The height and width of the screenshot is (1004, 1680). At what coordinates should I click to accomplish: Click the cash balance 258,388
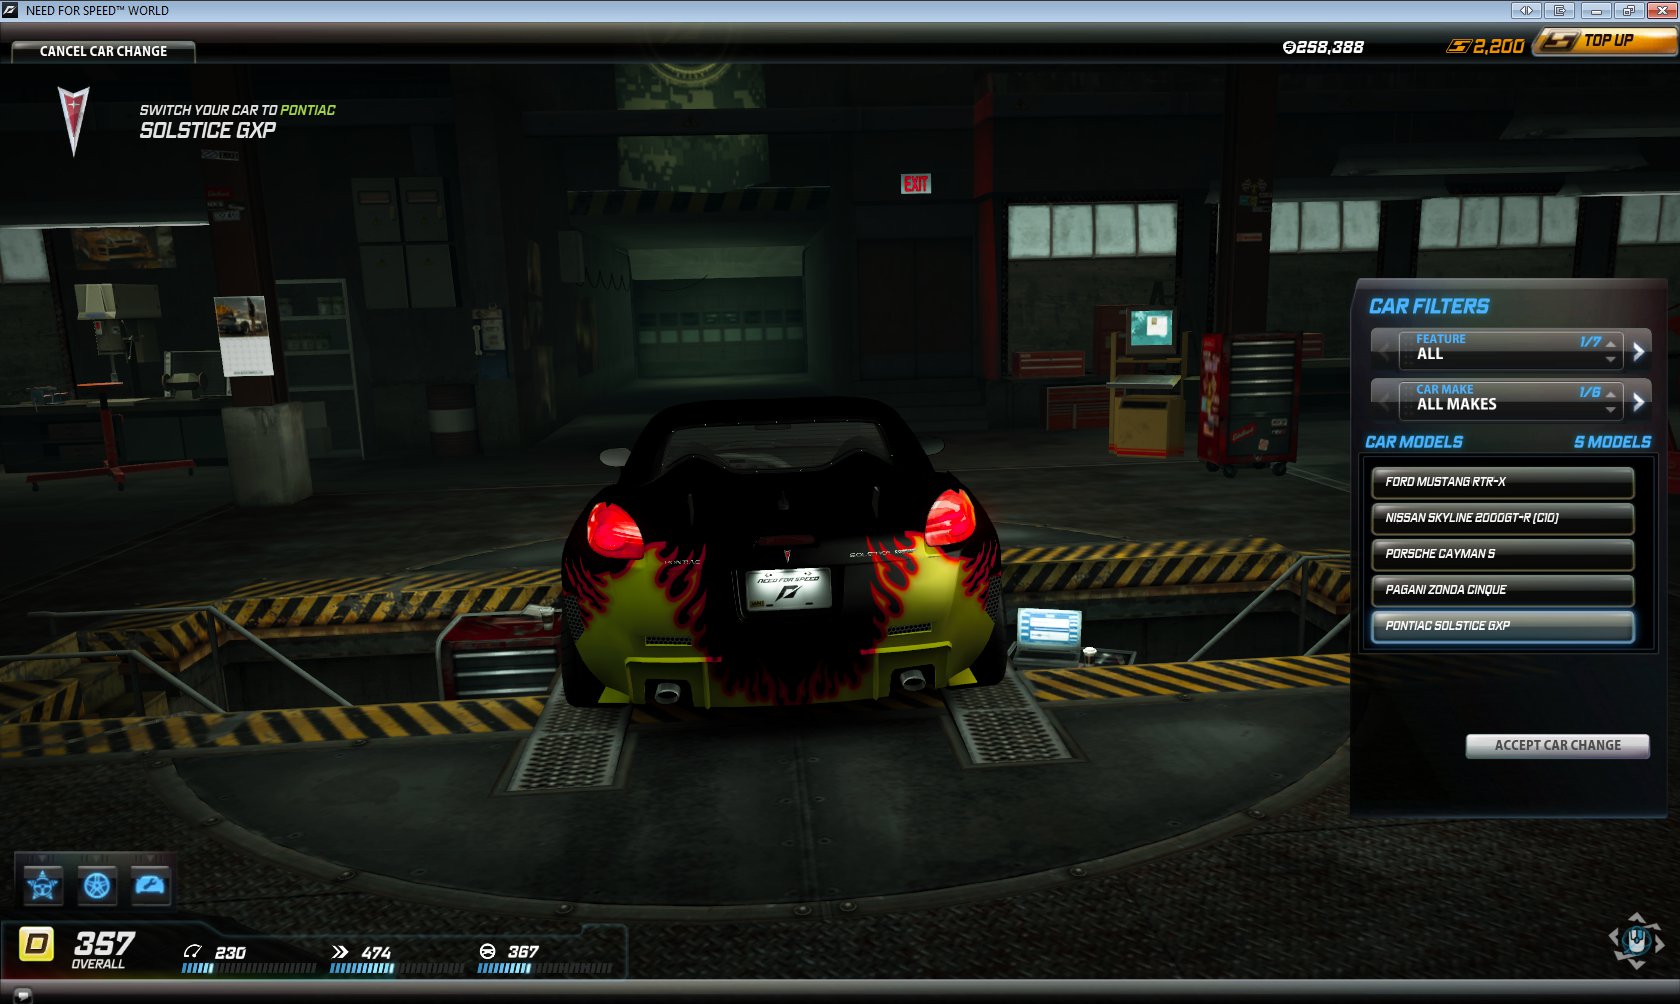pyautogui.click(x=1330, y=47)
